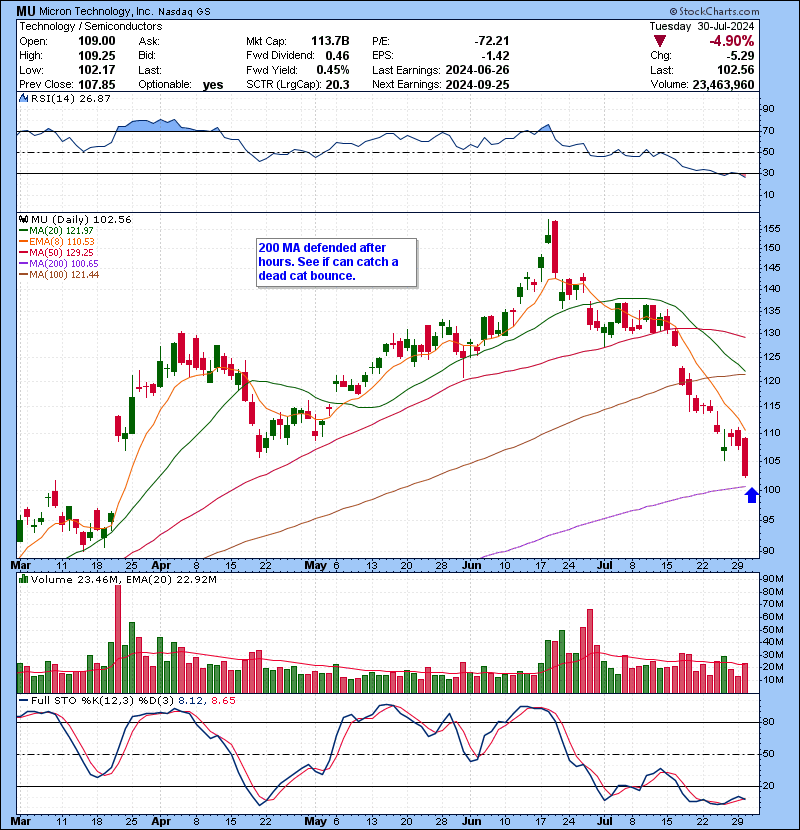
Task: Click the Fwd Dividend value 0.46
Action: click(337, 55)
